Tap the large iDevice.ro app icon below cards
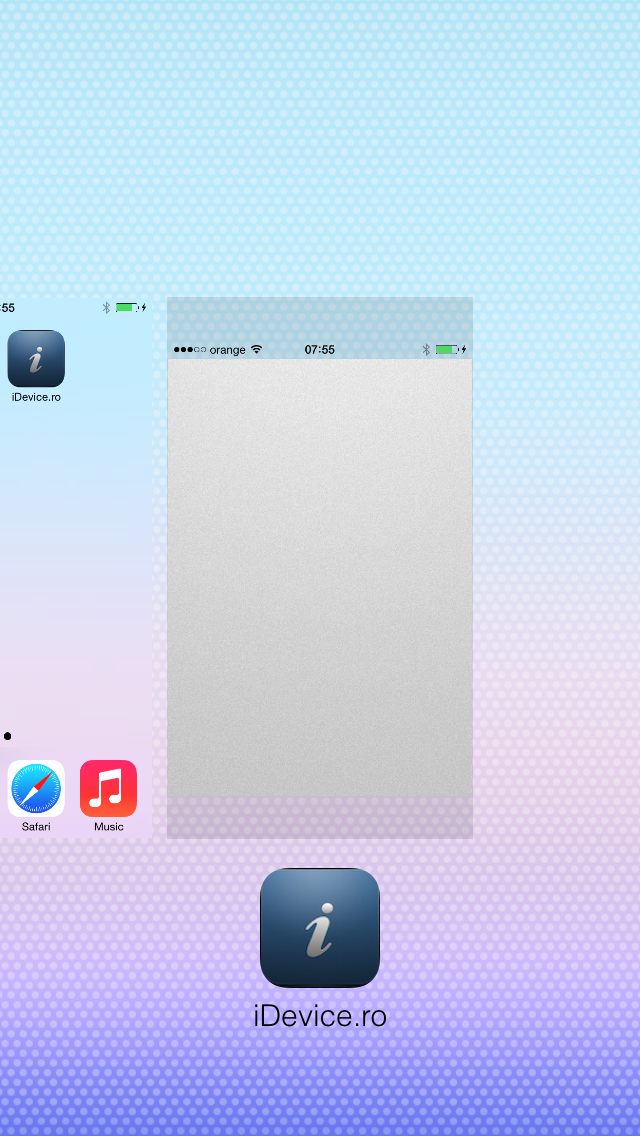The height and width of the screenshot is (1136, 640). pyautogui.click(x=320, y=927)
